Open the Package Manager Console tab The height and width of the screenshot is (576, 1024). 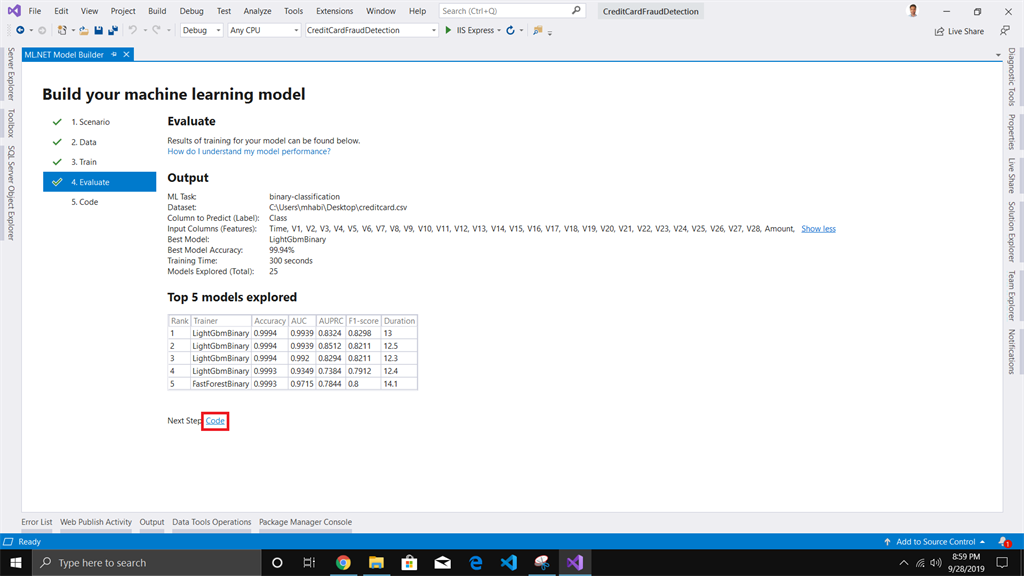tap(305, 522)
